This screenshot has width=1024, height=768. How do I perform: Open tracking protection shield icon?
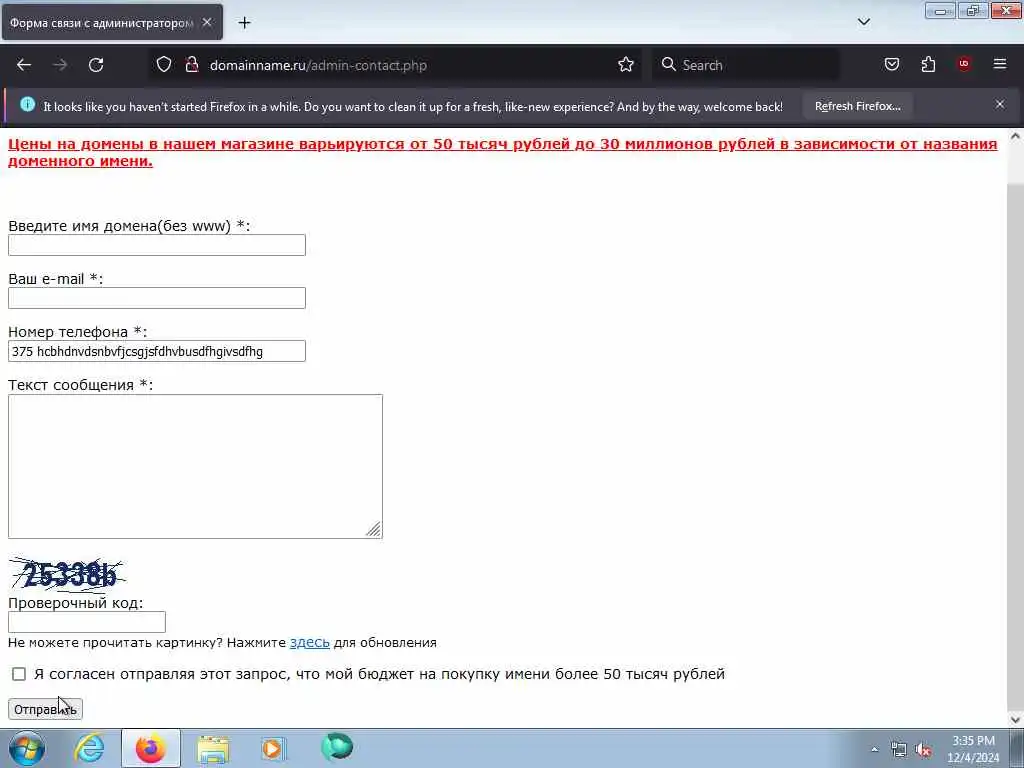(x=164, y=65)
